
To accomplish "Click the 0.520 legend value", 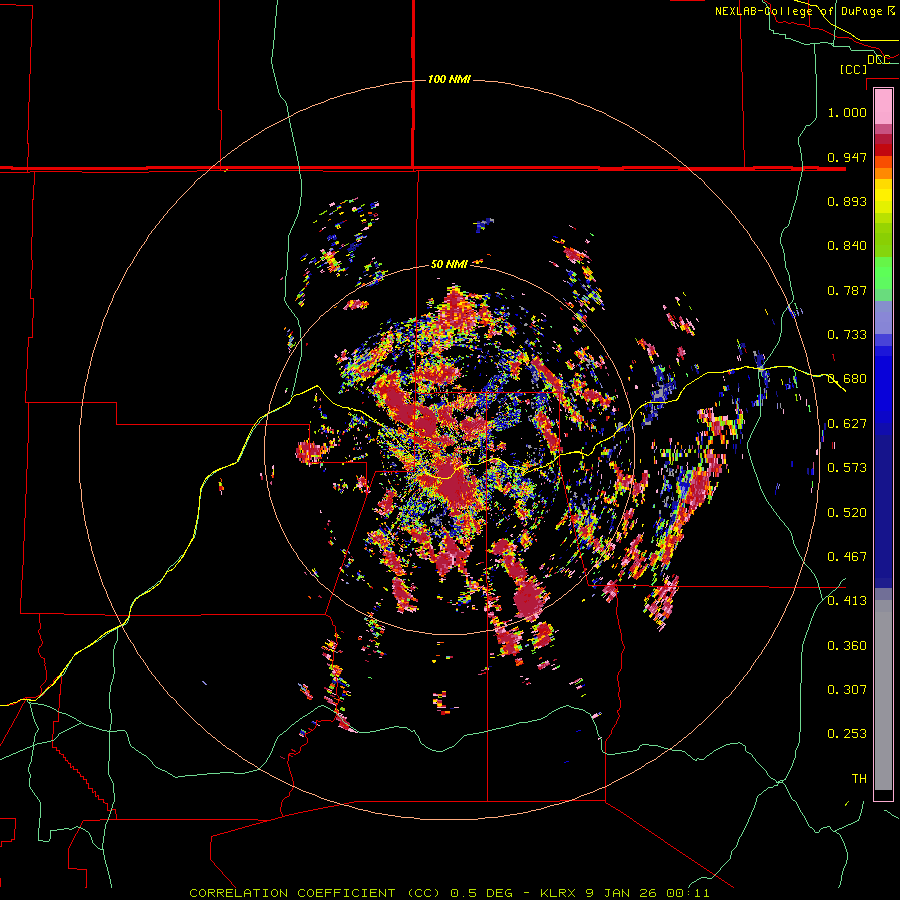I will (x=847, y=513).
